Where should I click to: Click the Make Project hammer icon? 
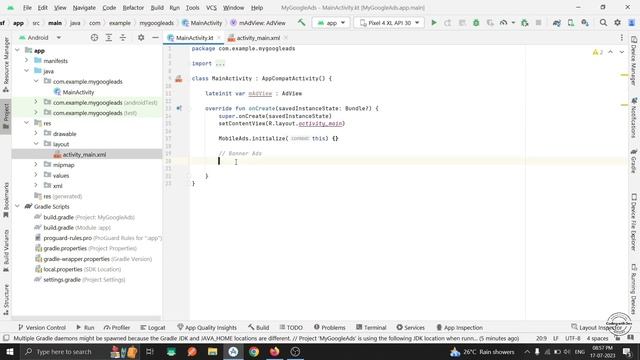tap(301, 23)
